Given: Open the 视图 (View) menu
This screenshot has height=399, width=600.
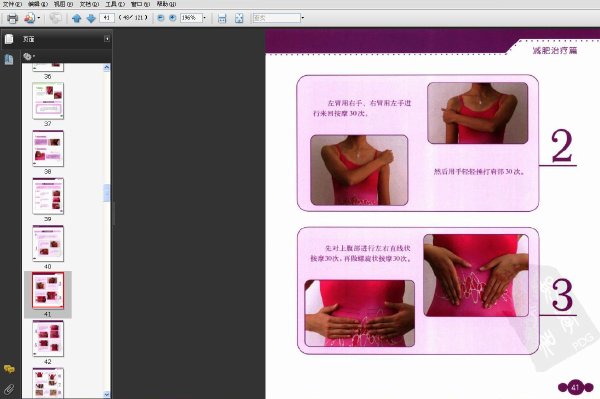Looking at the screenshot, I should tap(63, 4).
